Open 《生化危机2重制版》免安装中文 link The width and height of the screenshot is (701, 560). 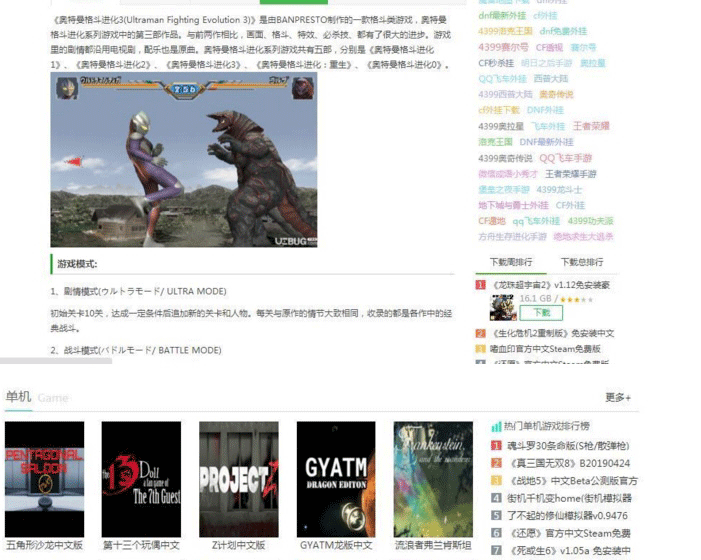pyautogui.click(x=552, y=333)
